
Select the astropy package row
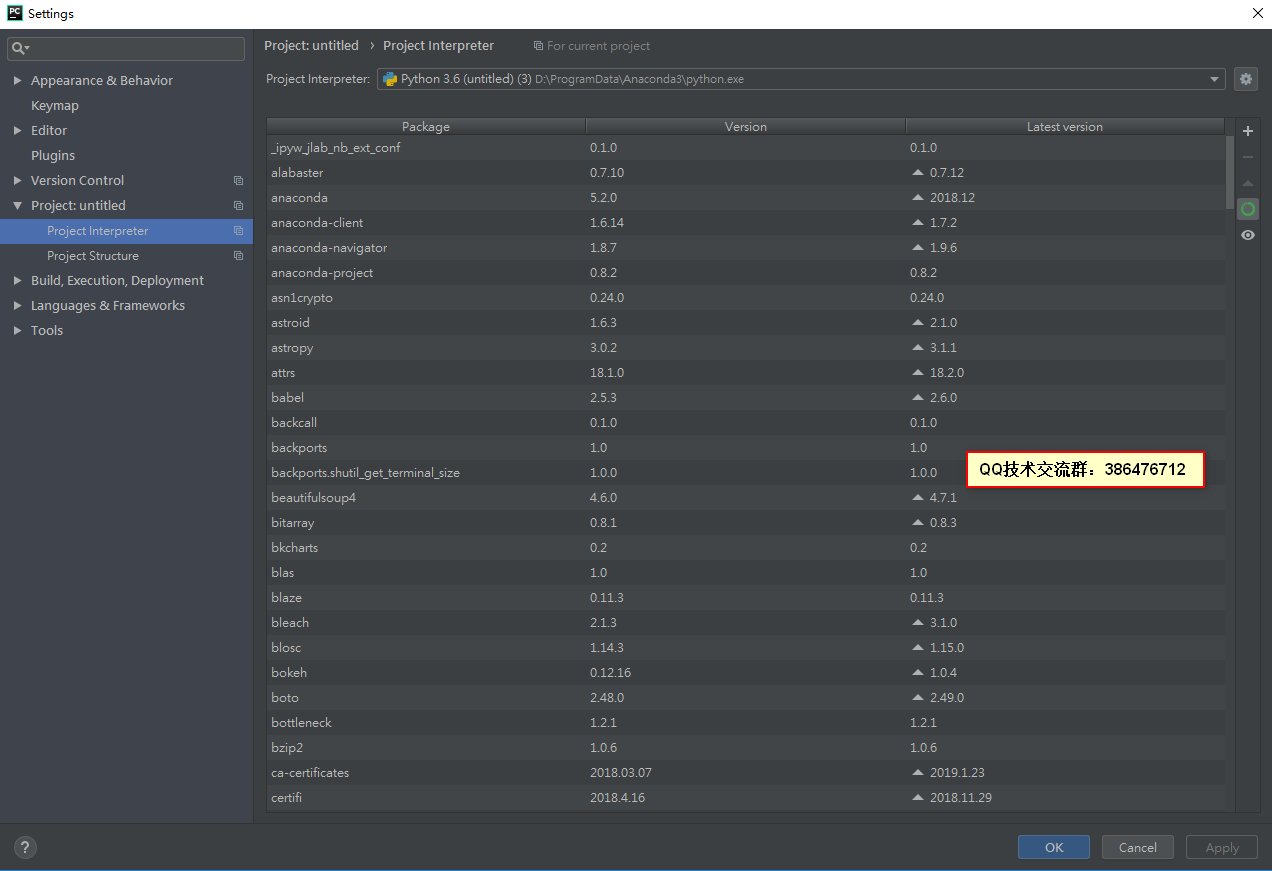[746, 347]
